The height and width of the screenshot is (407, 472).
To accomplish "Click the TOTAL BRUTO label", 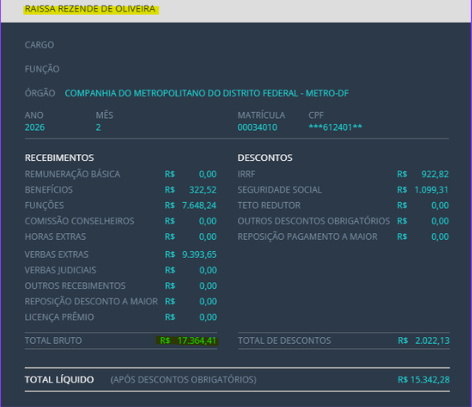I will (53, 341).
